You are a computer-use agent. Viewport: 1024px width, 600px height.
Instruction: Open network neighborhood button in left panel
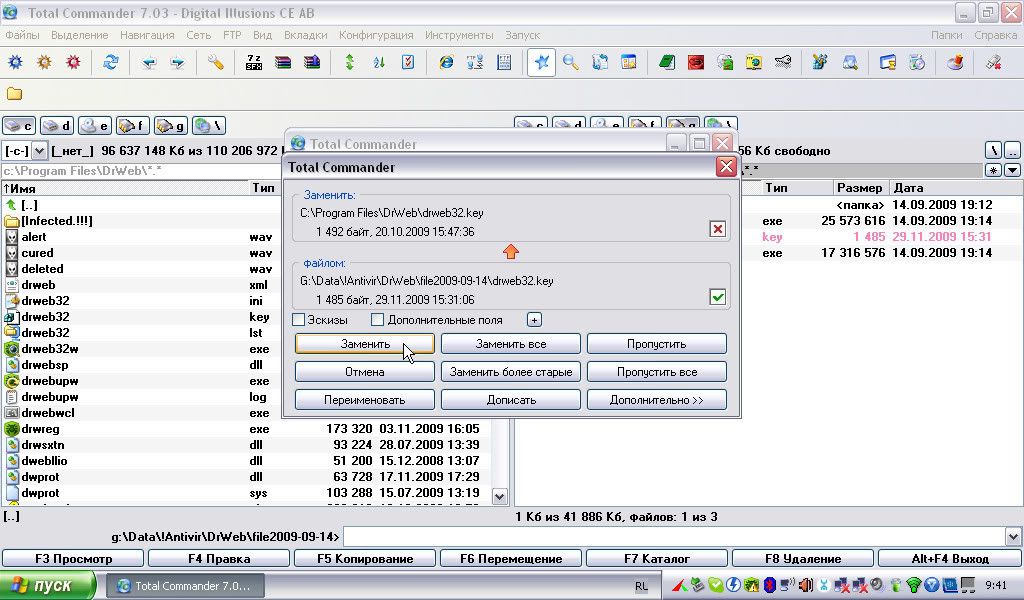(209, 126)
